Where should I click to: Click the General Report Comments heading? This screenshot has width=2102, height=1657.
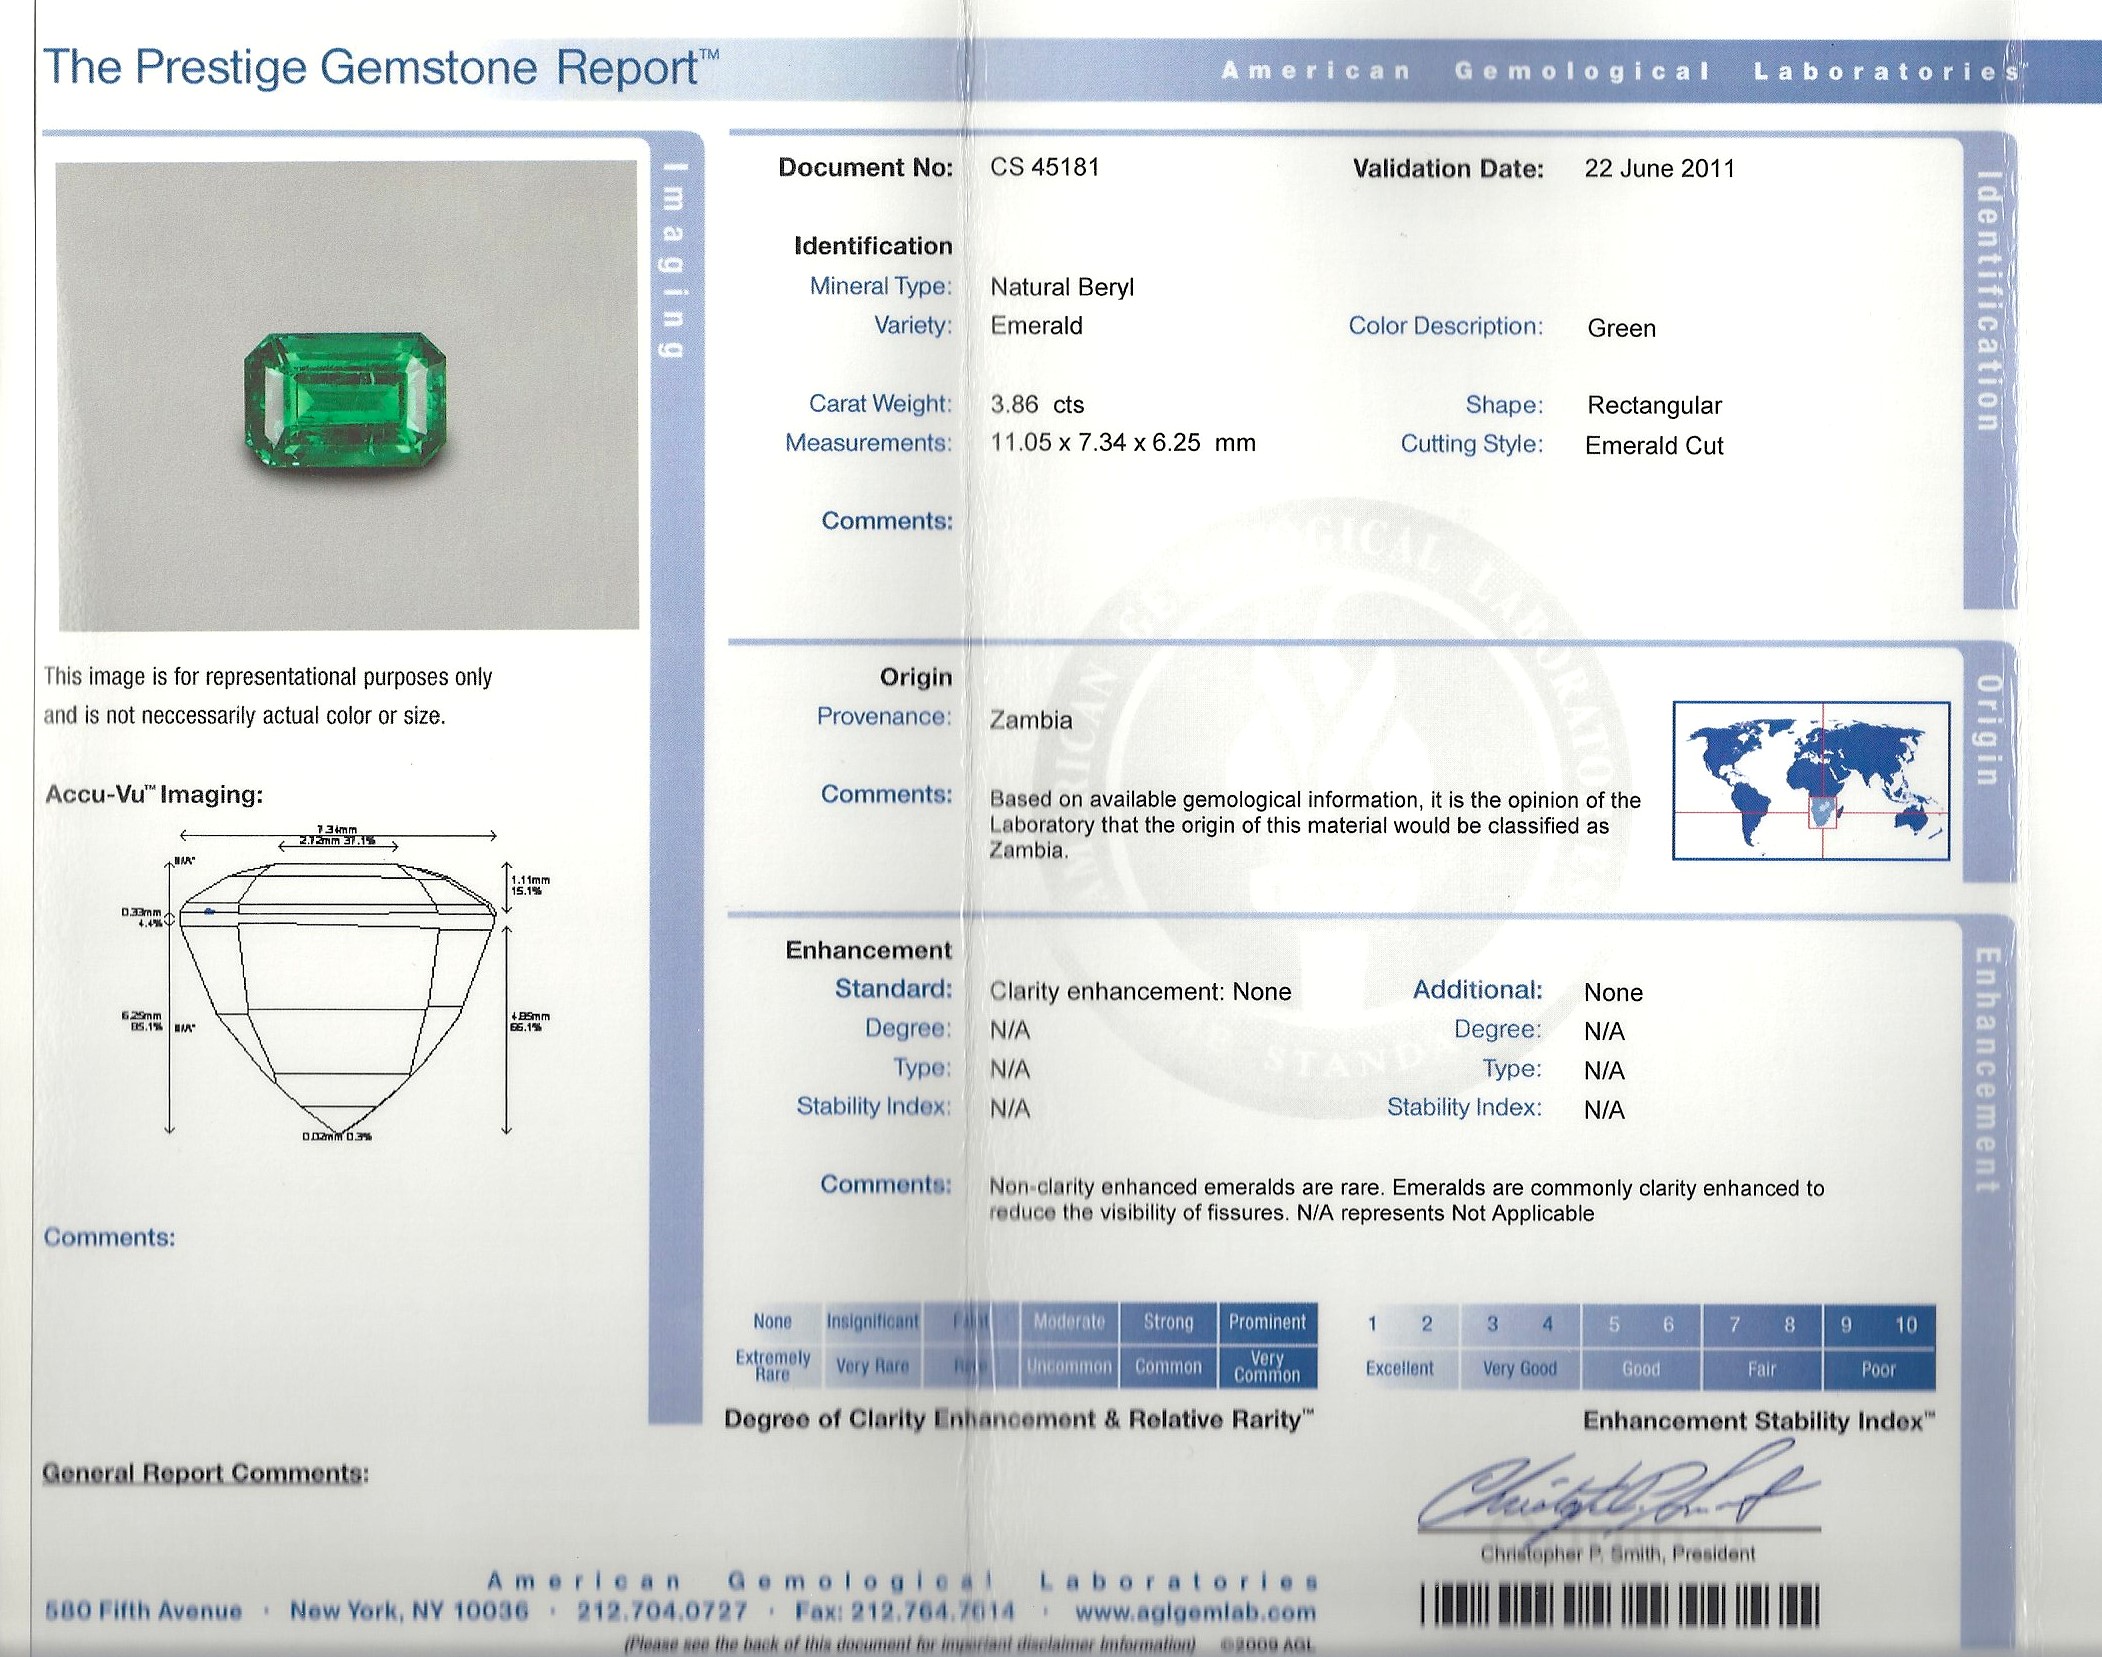(205, 1473)
